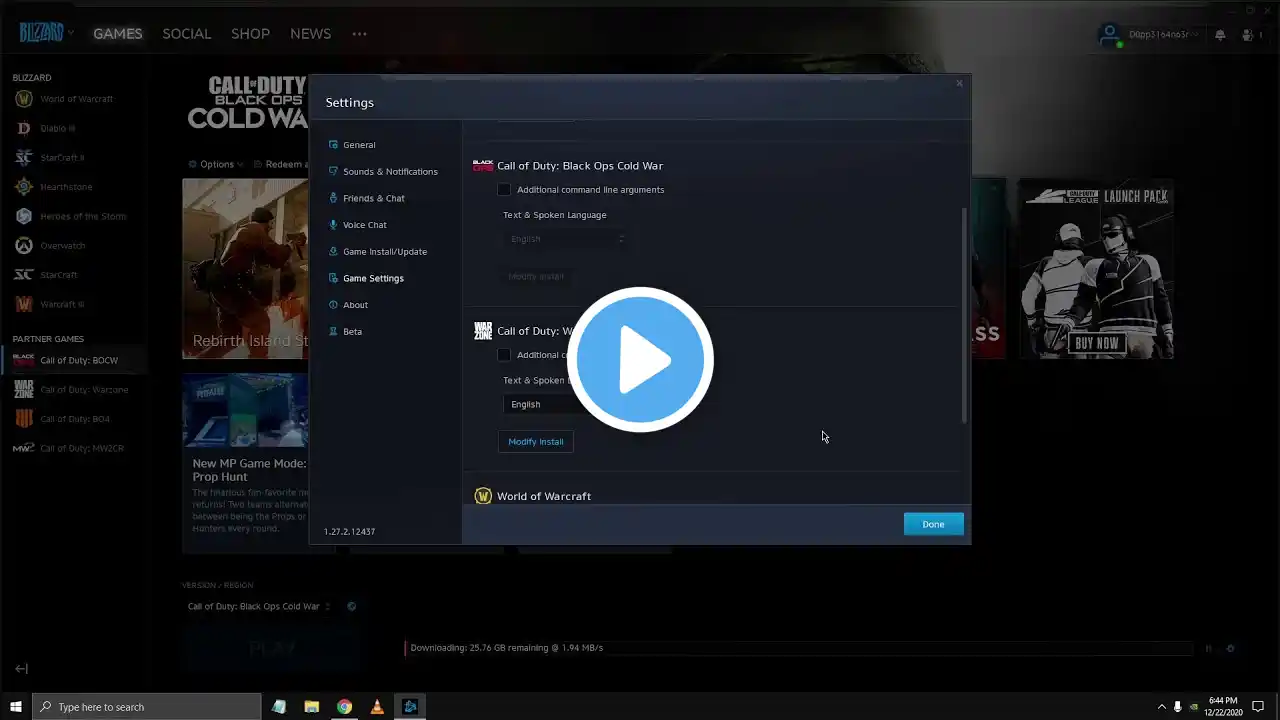Click the Windows search box

coord(147,707)
